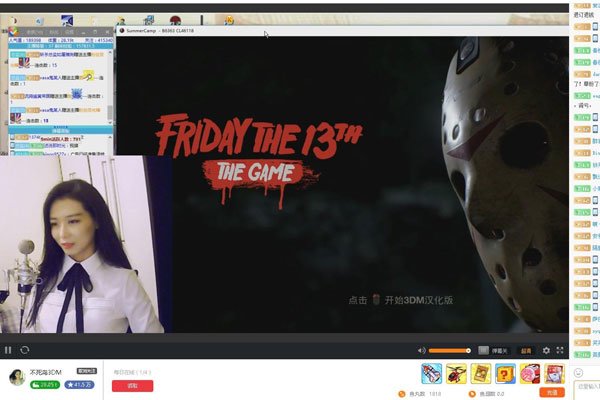Open player settings gear icon
Screen dimensions: 600x400
546,350
